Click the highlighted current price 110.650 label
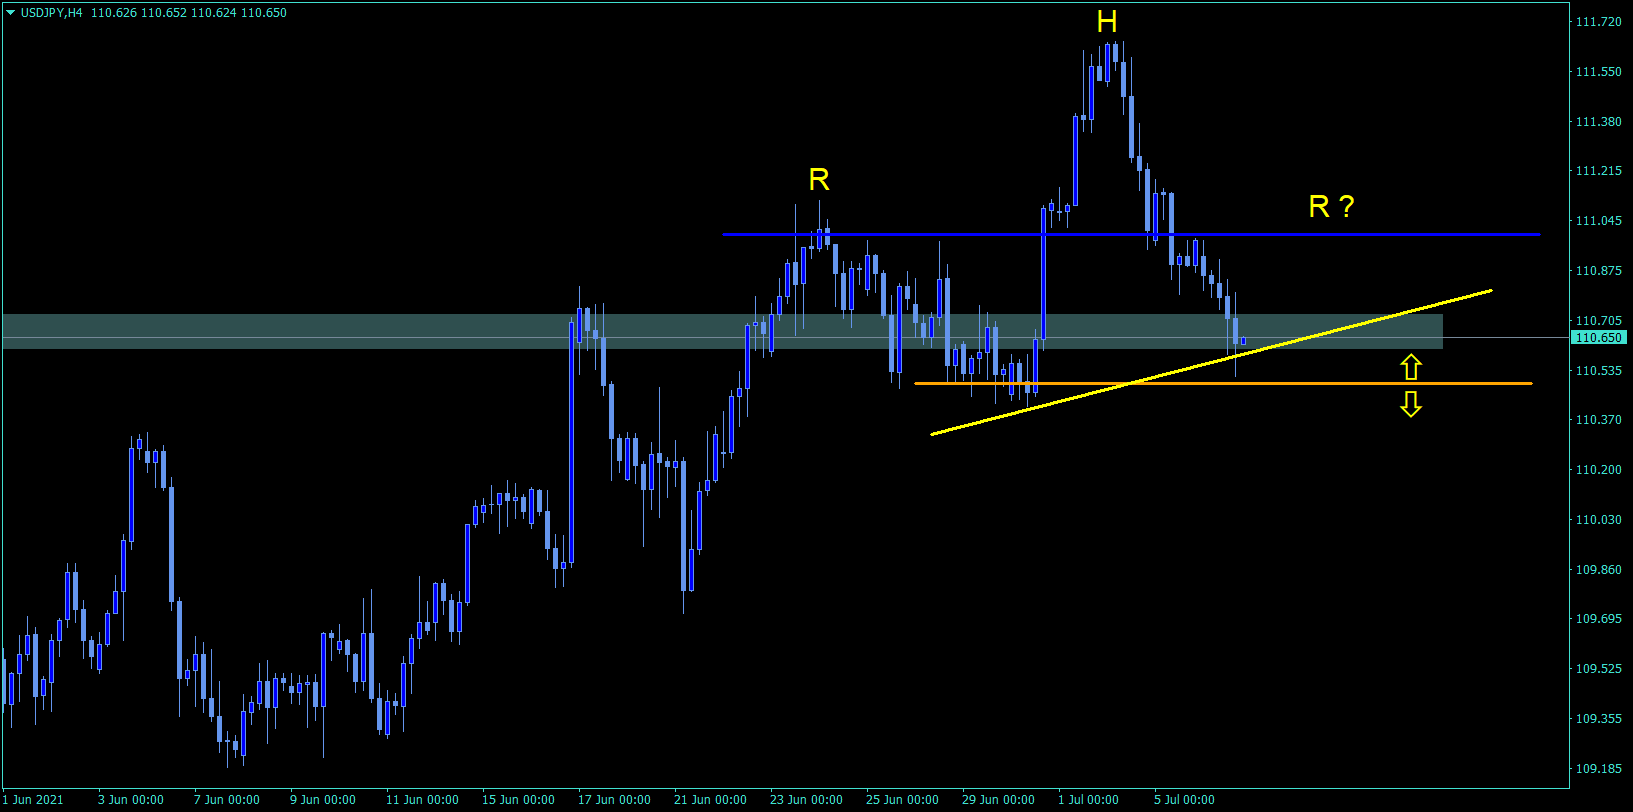1633x812 pixels. (x=1600, y=338)
